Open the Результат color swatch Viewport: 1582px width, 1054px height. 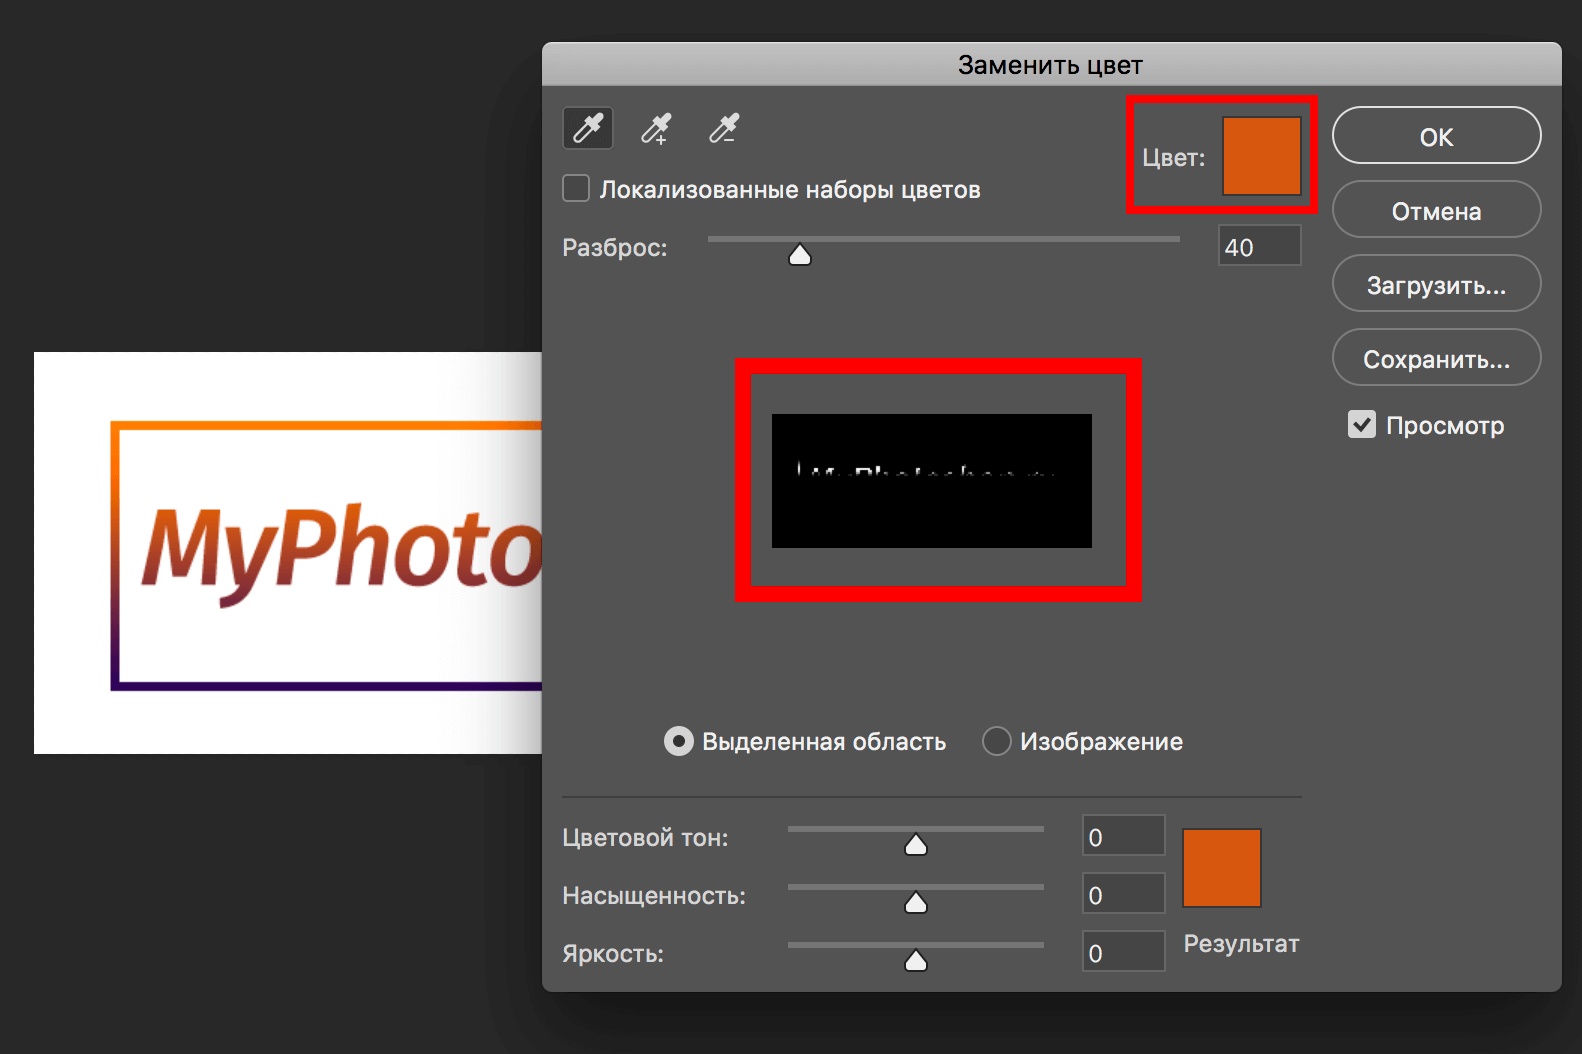tap(1222, 868)
